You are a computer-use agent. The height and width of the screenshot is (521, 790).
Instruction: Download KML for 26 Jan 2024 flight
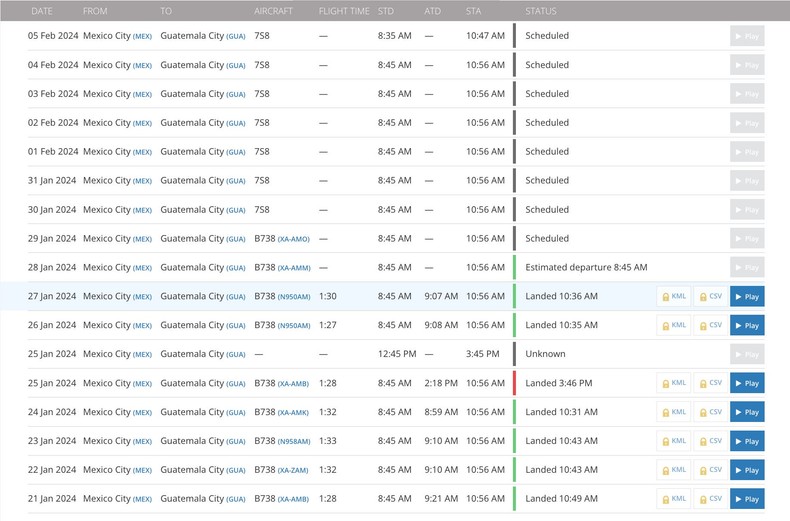pyautogui.click(x=674, y=325)
